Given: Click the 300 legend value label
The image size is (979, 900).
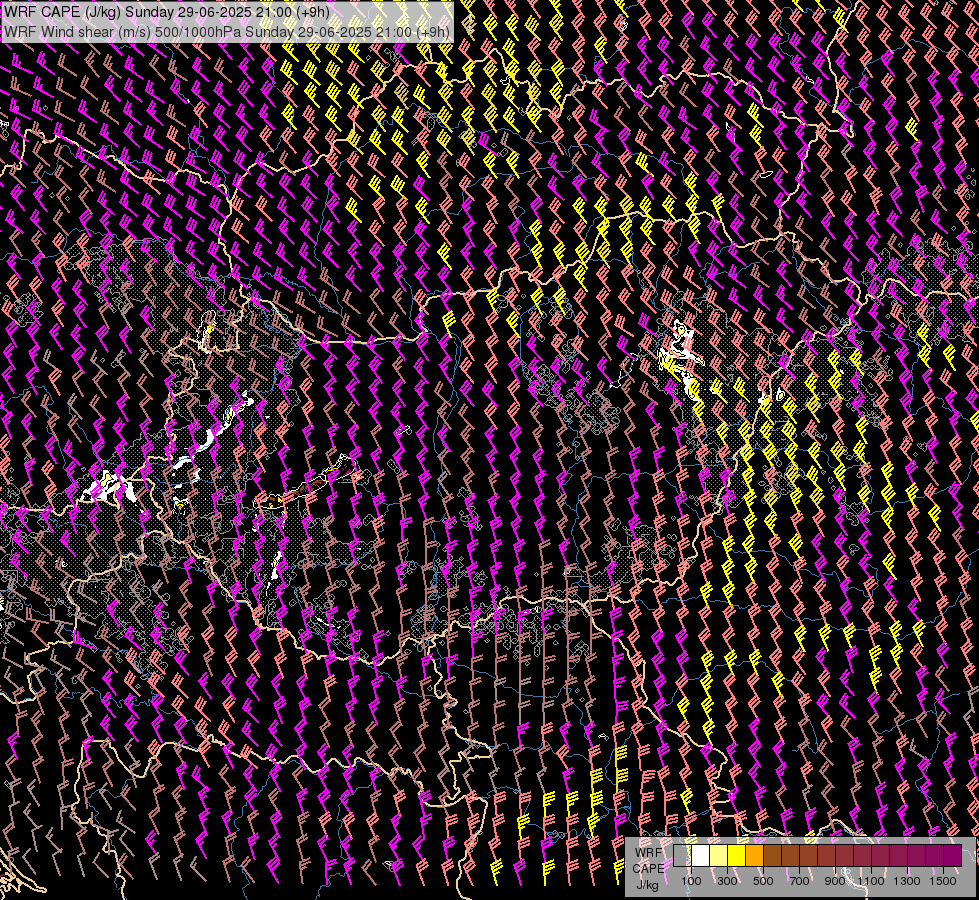Looking at the screenshot, I should pos(727,881).
